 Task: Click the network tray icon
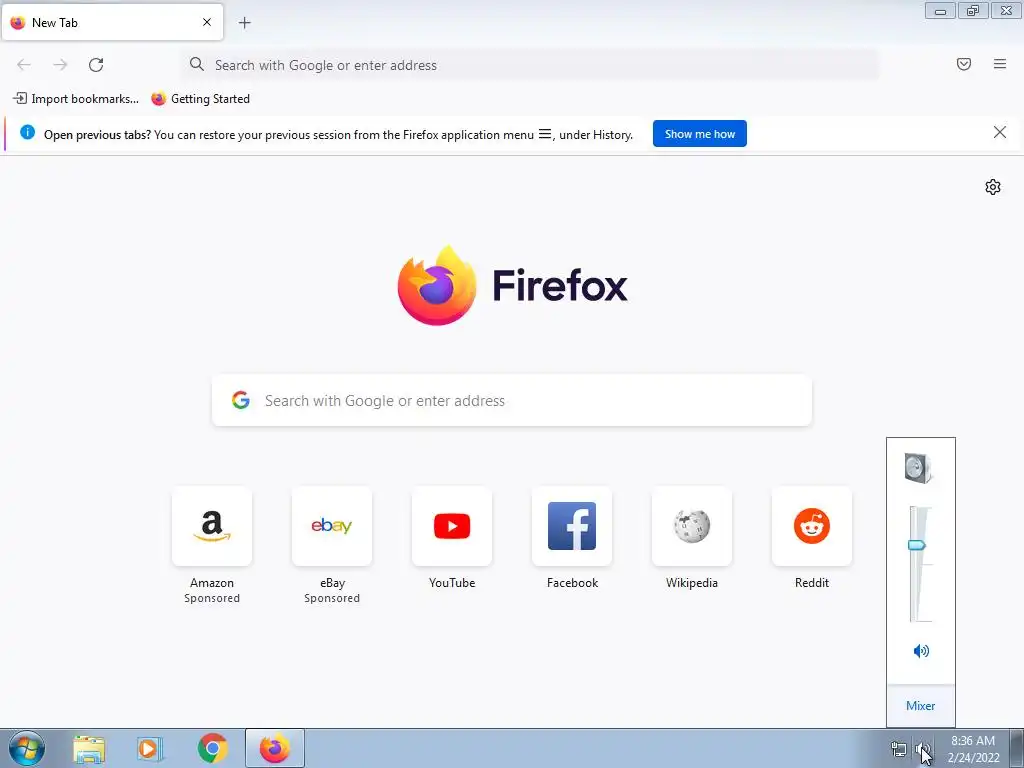899,750
